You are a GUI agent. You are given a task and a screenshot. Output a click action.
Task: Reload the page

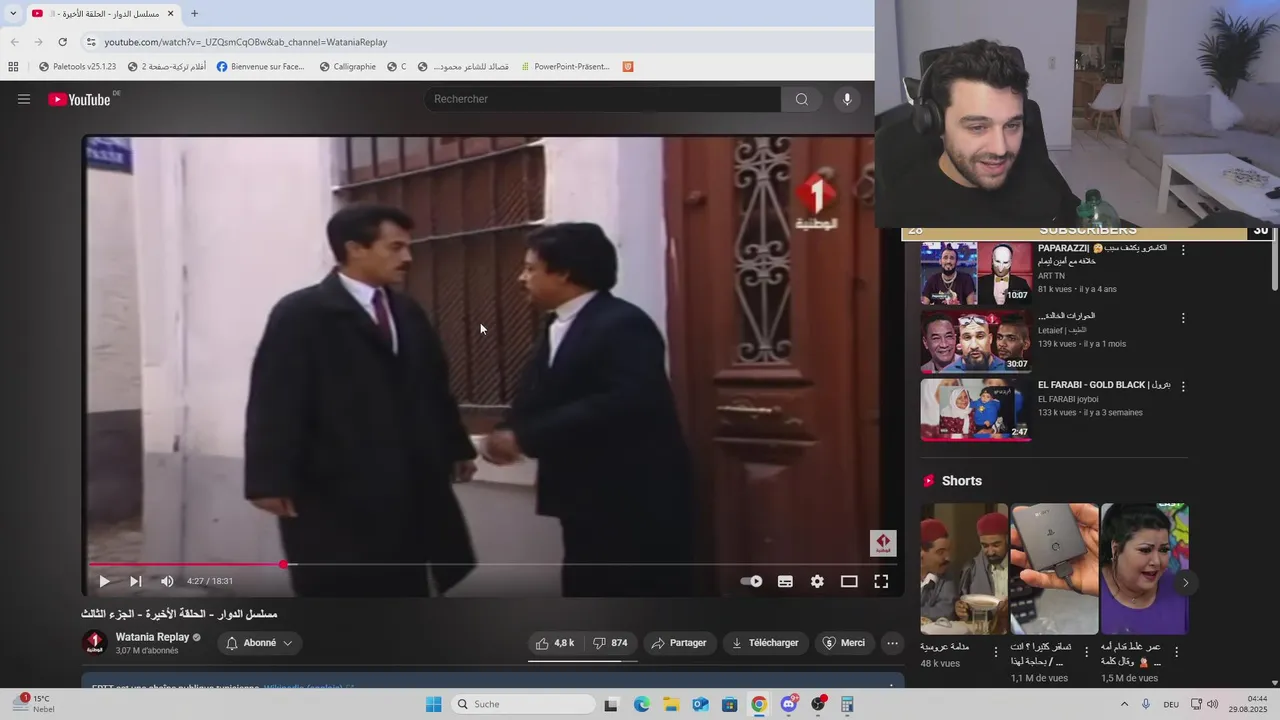62,42
